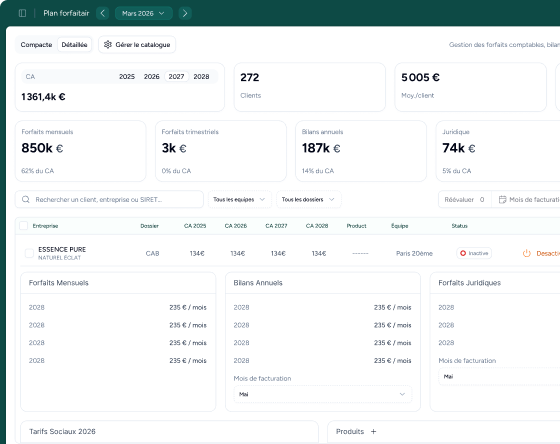
Task: Toggle the sidebar panel icon
Action: [x=22, y=13]
